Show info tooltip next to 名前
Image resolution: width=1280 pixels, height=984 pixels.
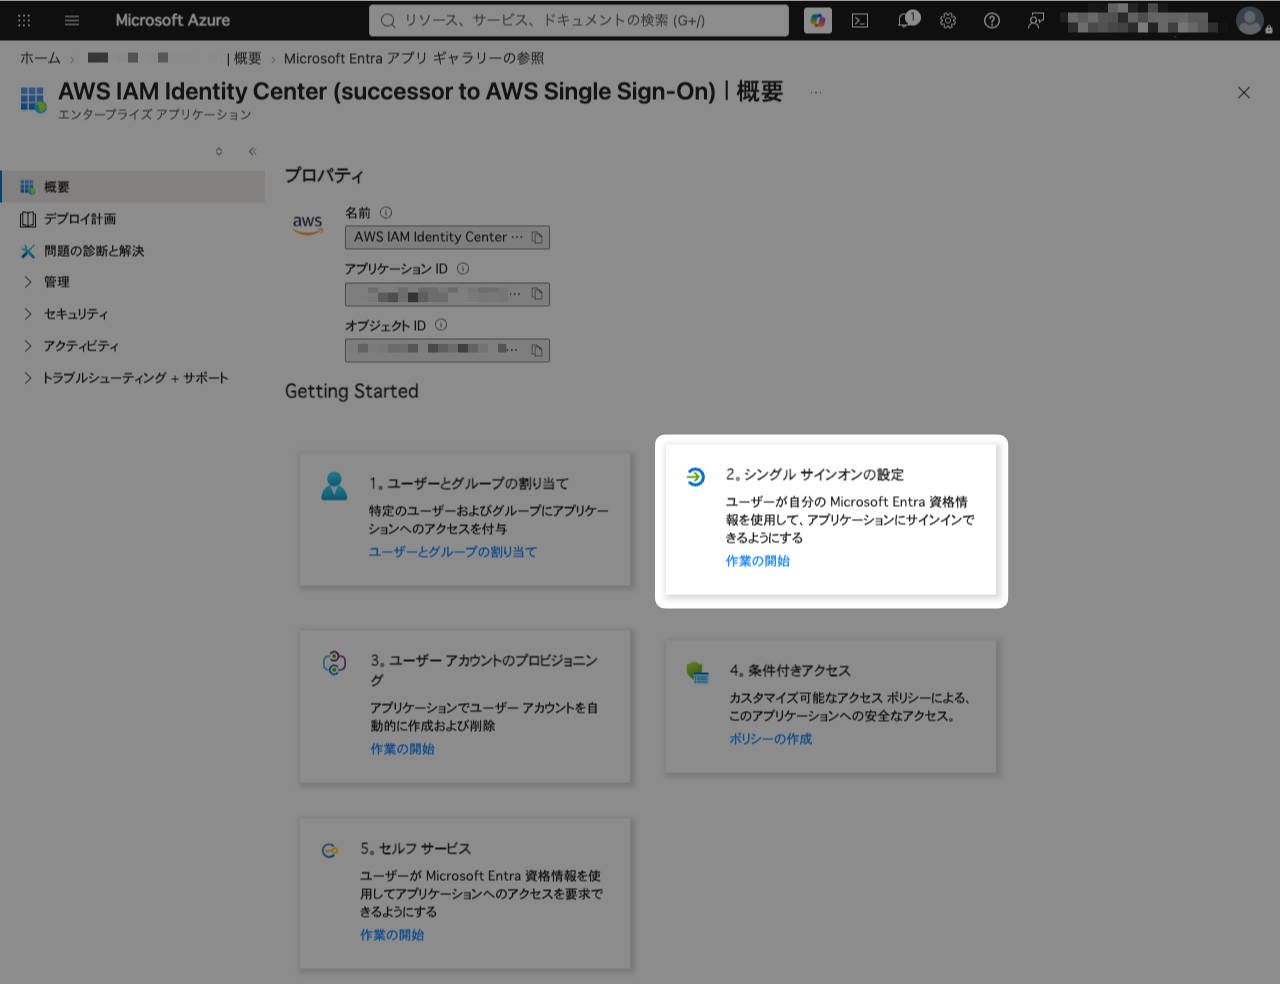pos(386,212)
